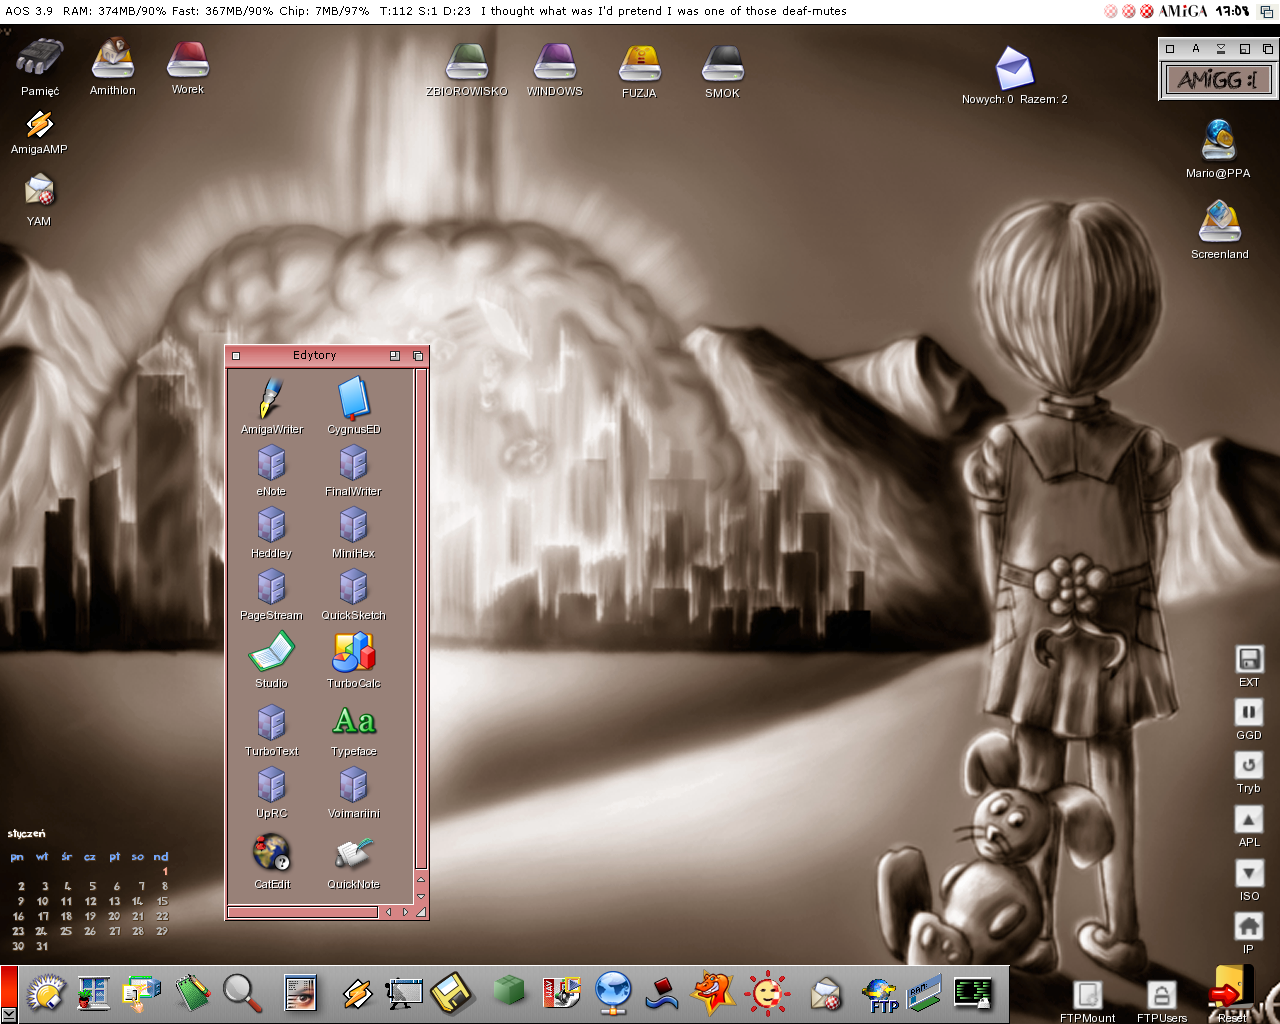The image size is (1280, 1024).
Task: Launch CygnusED from the Edytory window
Action: tap(354, 398)
